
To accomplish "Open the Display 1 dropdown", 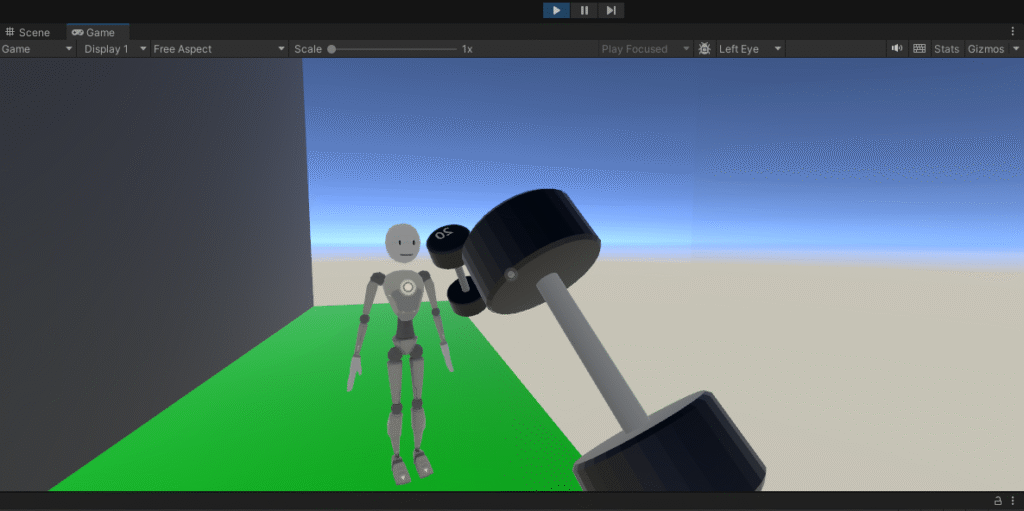I will click(113, 49).
